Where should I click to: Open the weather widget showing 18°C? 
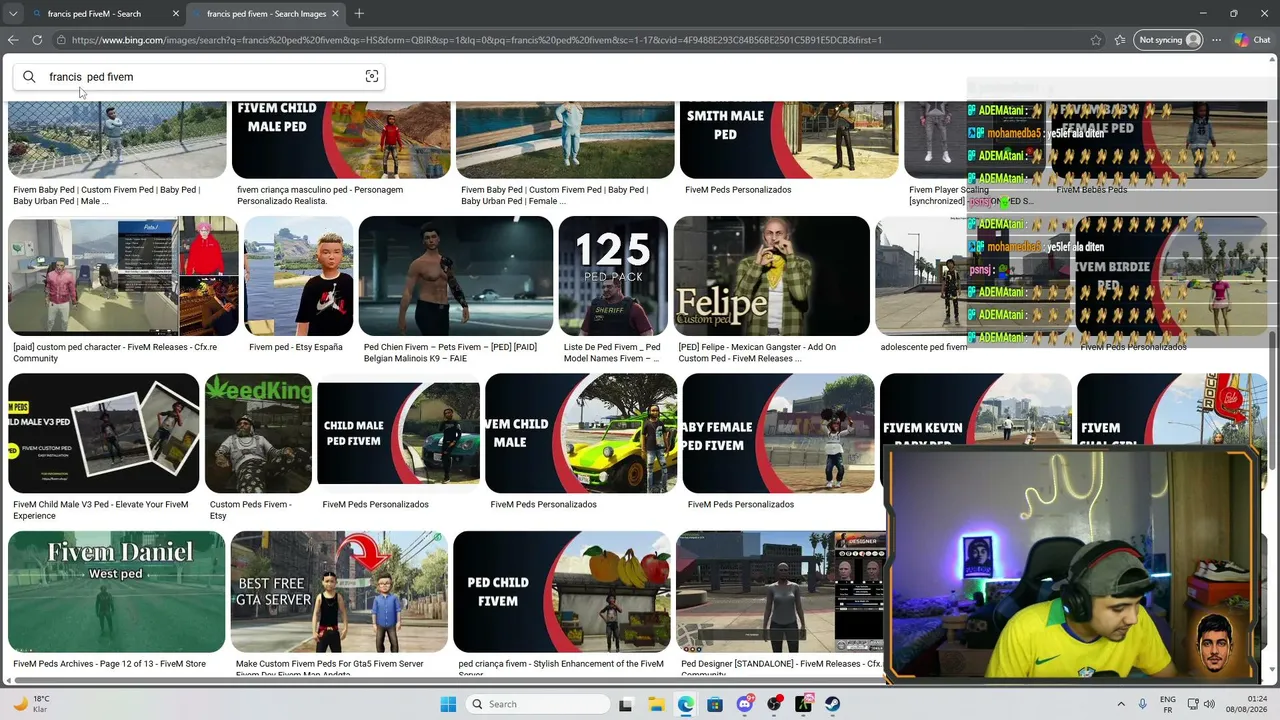[32, 704]
